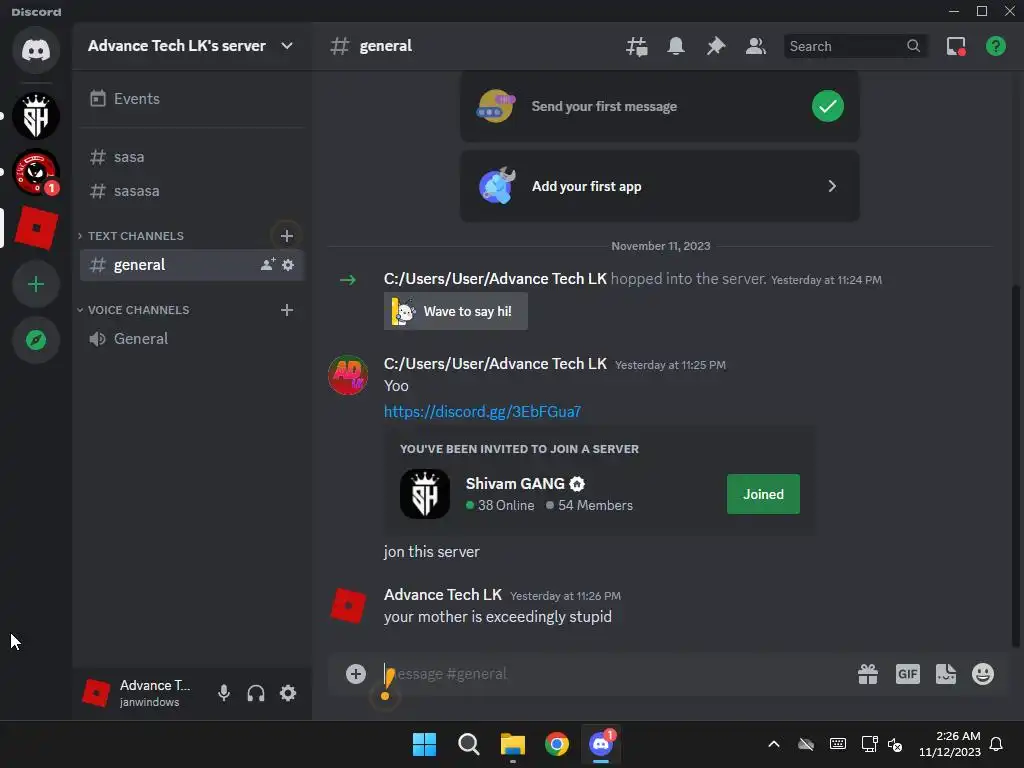Open GIF picker
This screenshot has height=768, width=1024.
(x=908, y=674)
